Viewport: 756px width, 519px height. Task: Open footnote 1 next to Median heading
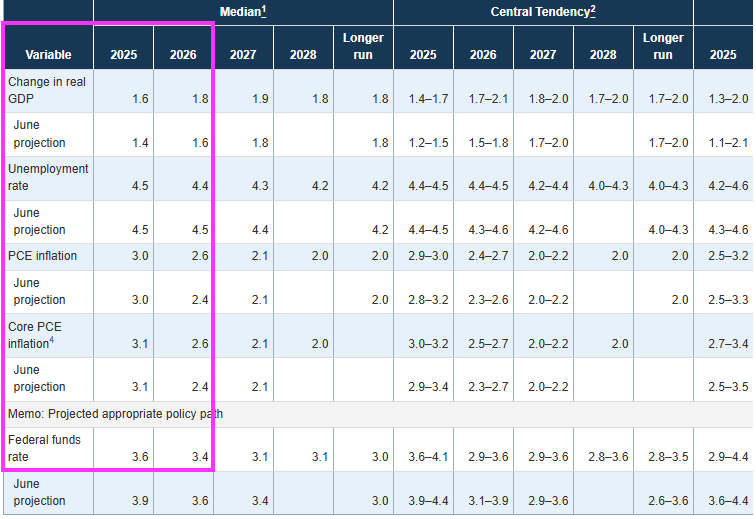coord(262,9)
